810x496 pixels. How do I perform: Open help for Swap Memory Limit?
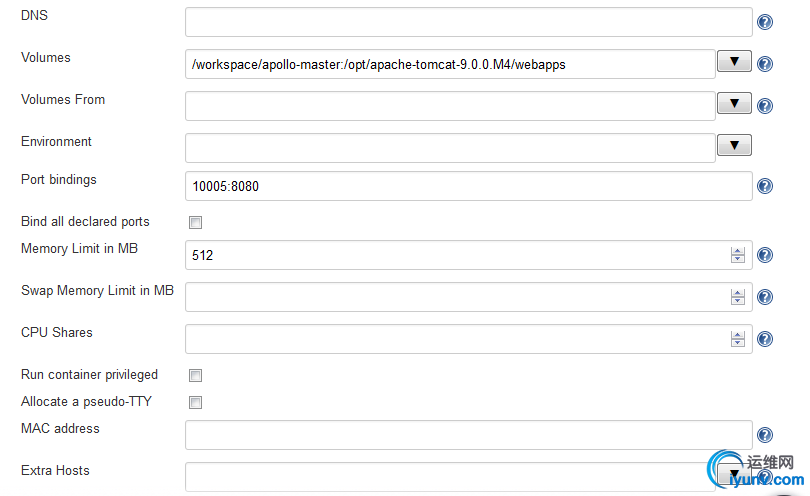[765, 297]
